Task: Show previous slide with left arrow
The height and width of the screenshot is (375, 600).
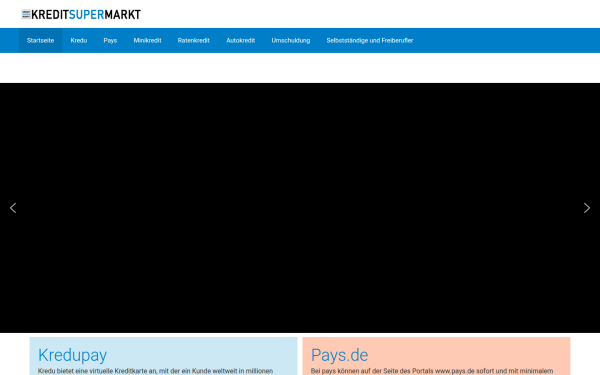Action: coord(13,208)
